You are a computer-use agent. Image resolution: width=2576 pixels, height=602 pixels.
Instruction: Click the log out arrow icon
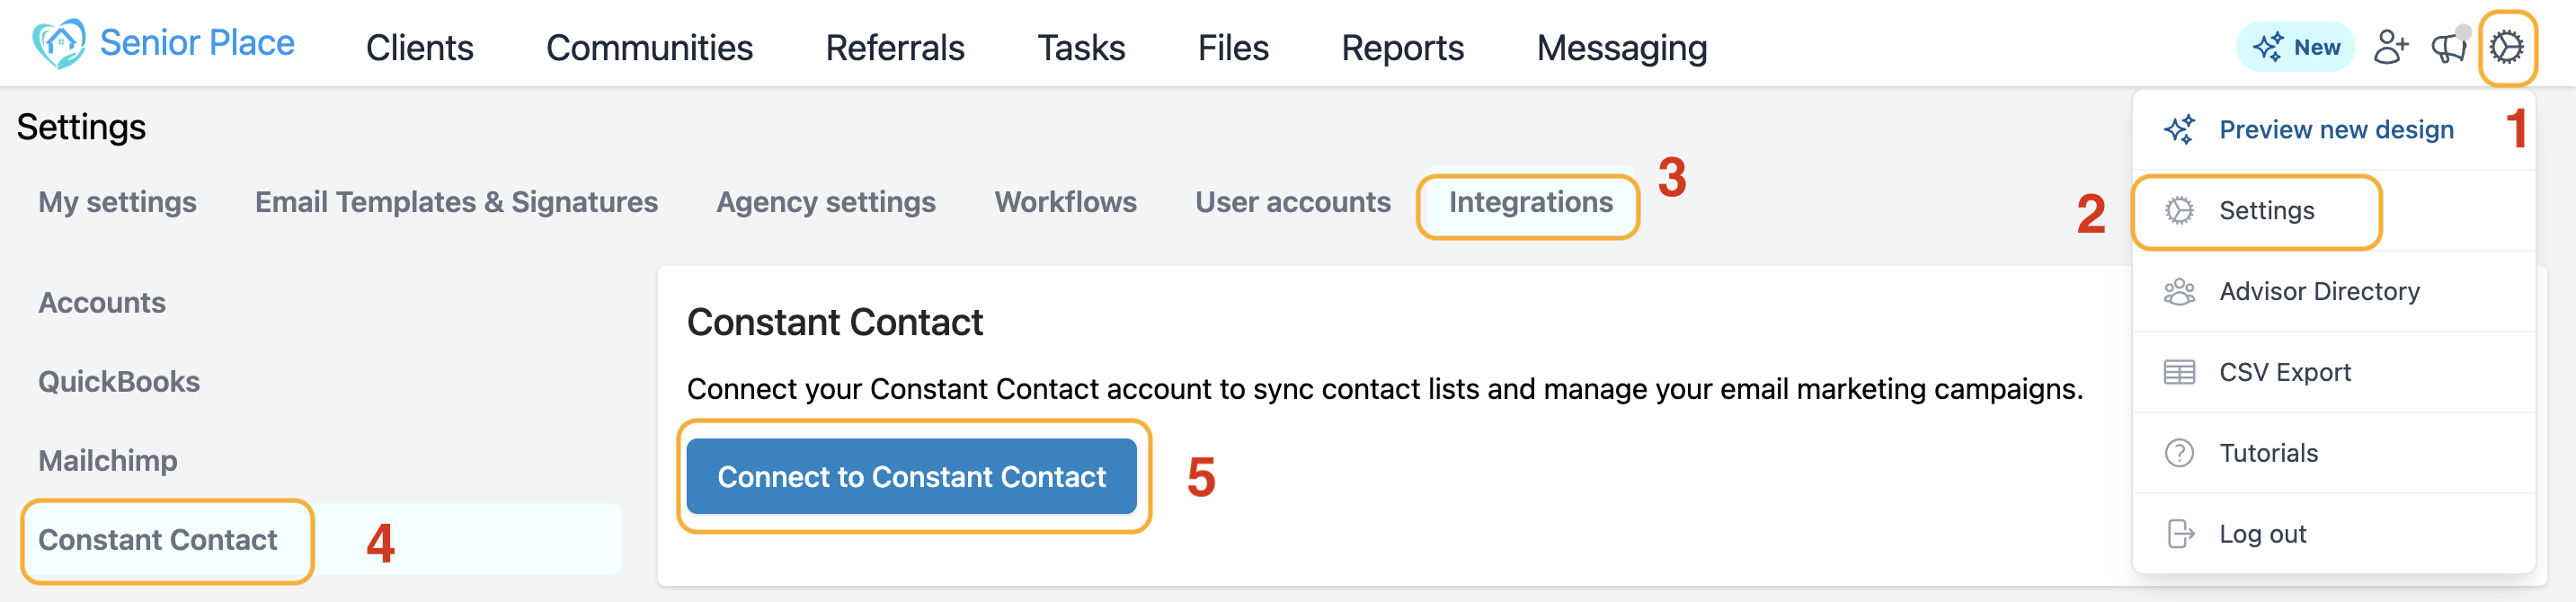2180,534
